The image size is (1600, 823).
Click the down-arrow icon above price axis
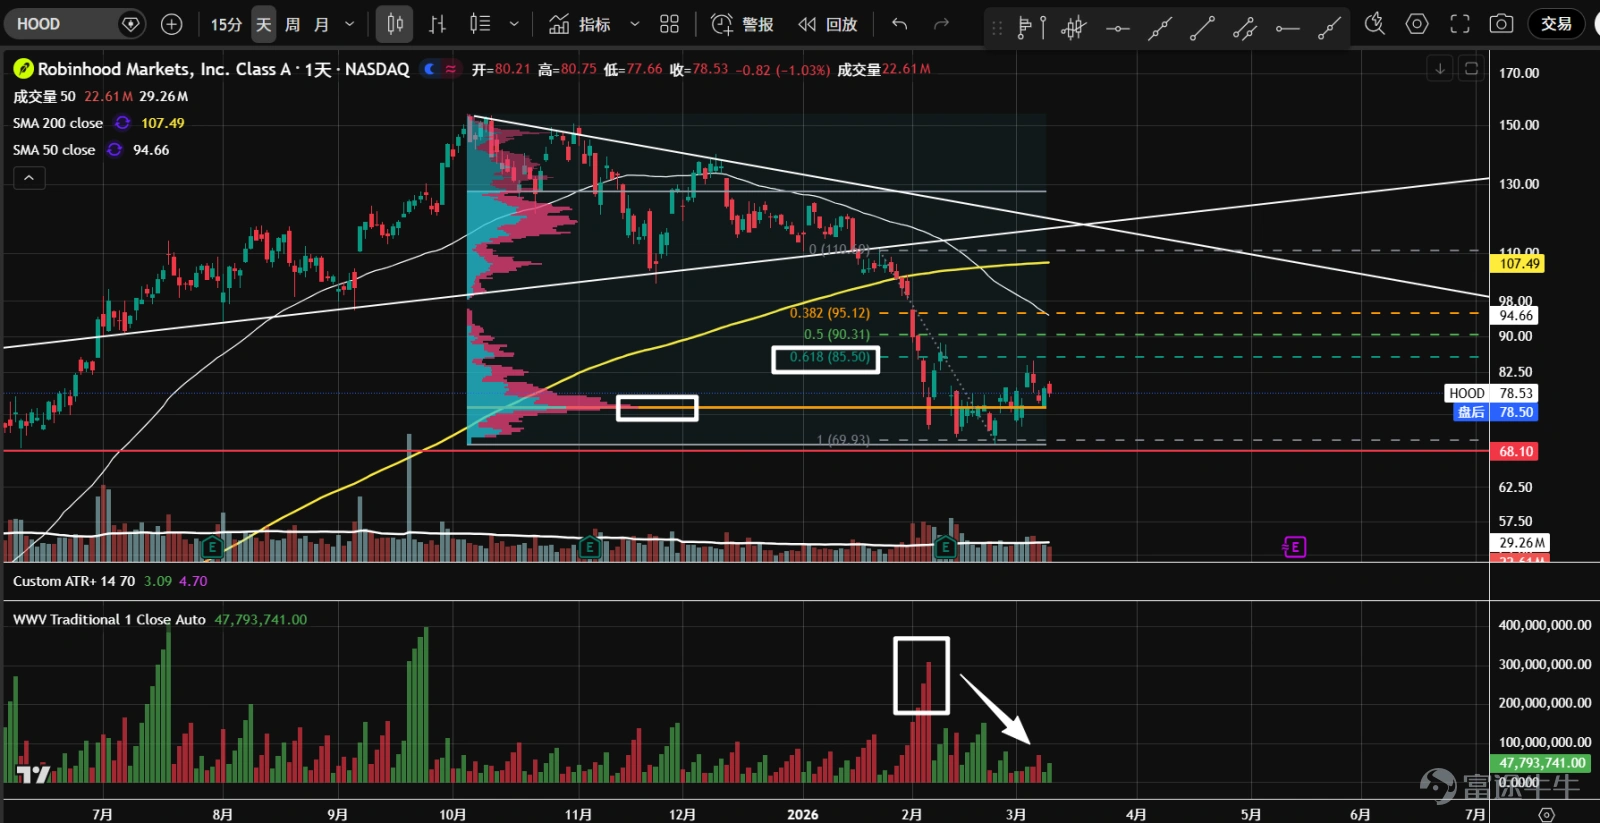1440,69
